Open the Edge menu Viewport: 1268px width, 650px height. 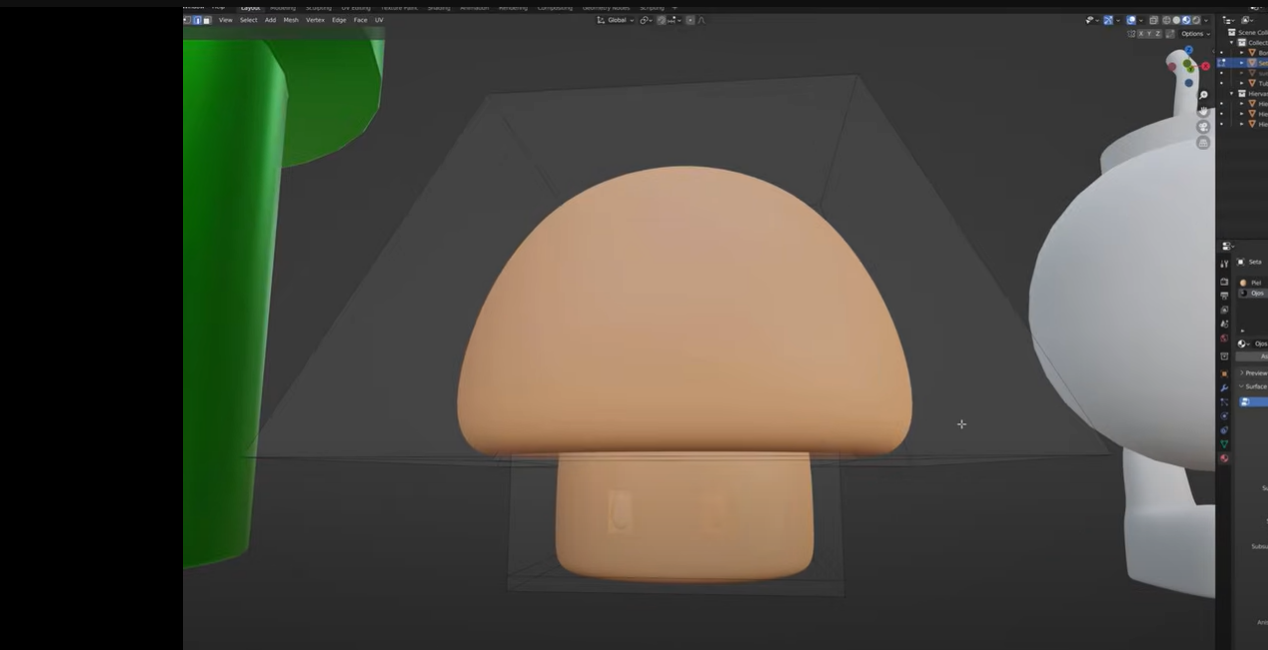point(339,20)
